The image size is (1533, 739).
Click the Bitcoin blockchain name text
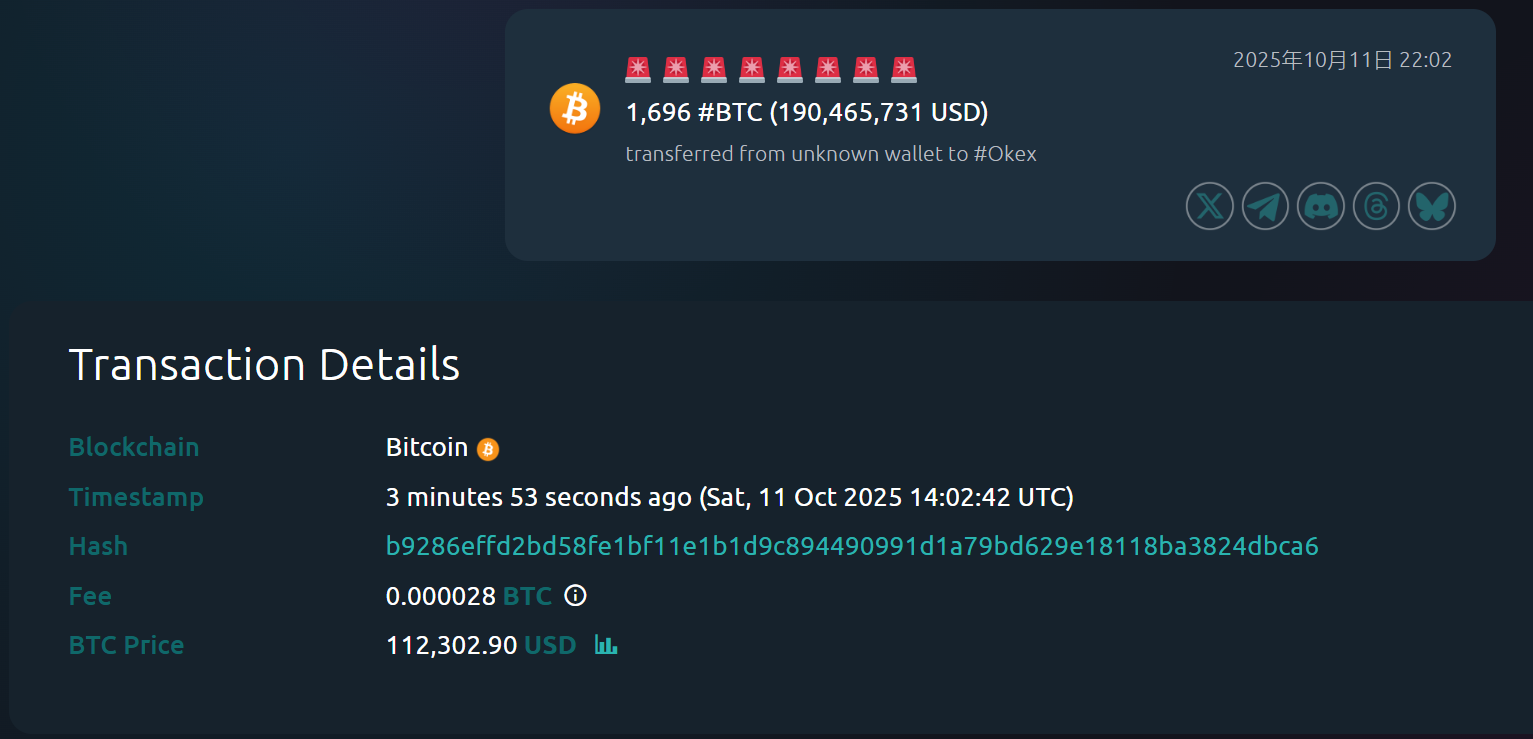point(427,447)
